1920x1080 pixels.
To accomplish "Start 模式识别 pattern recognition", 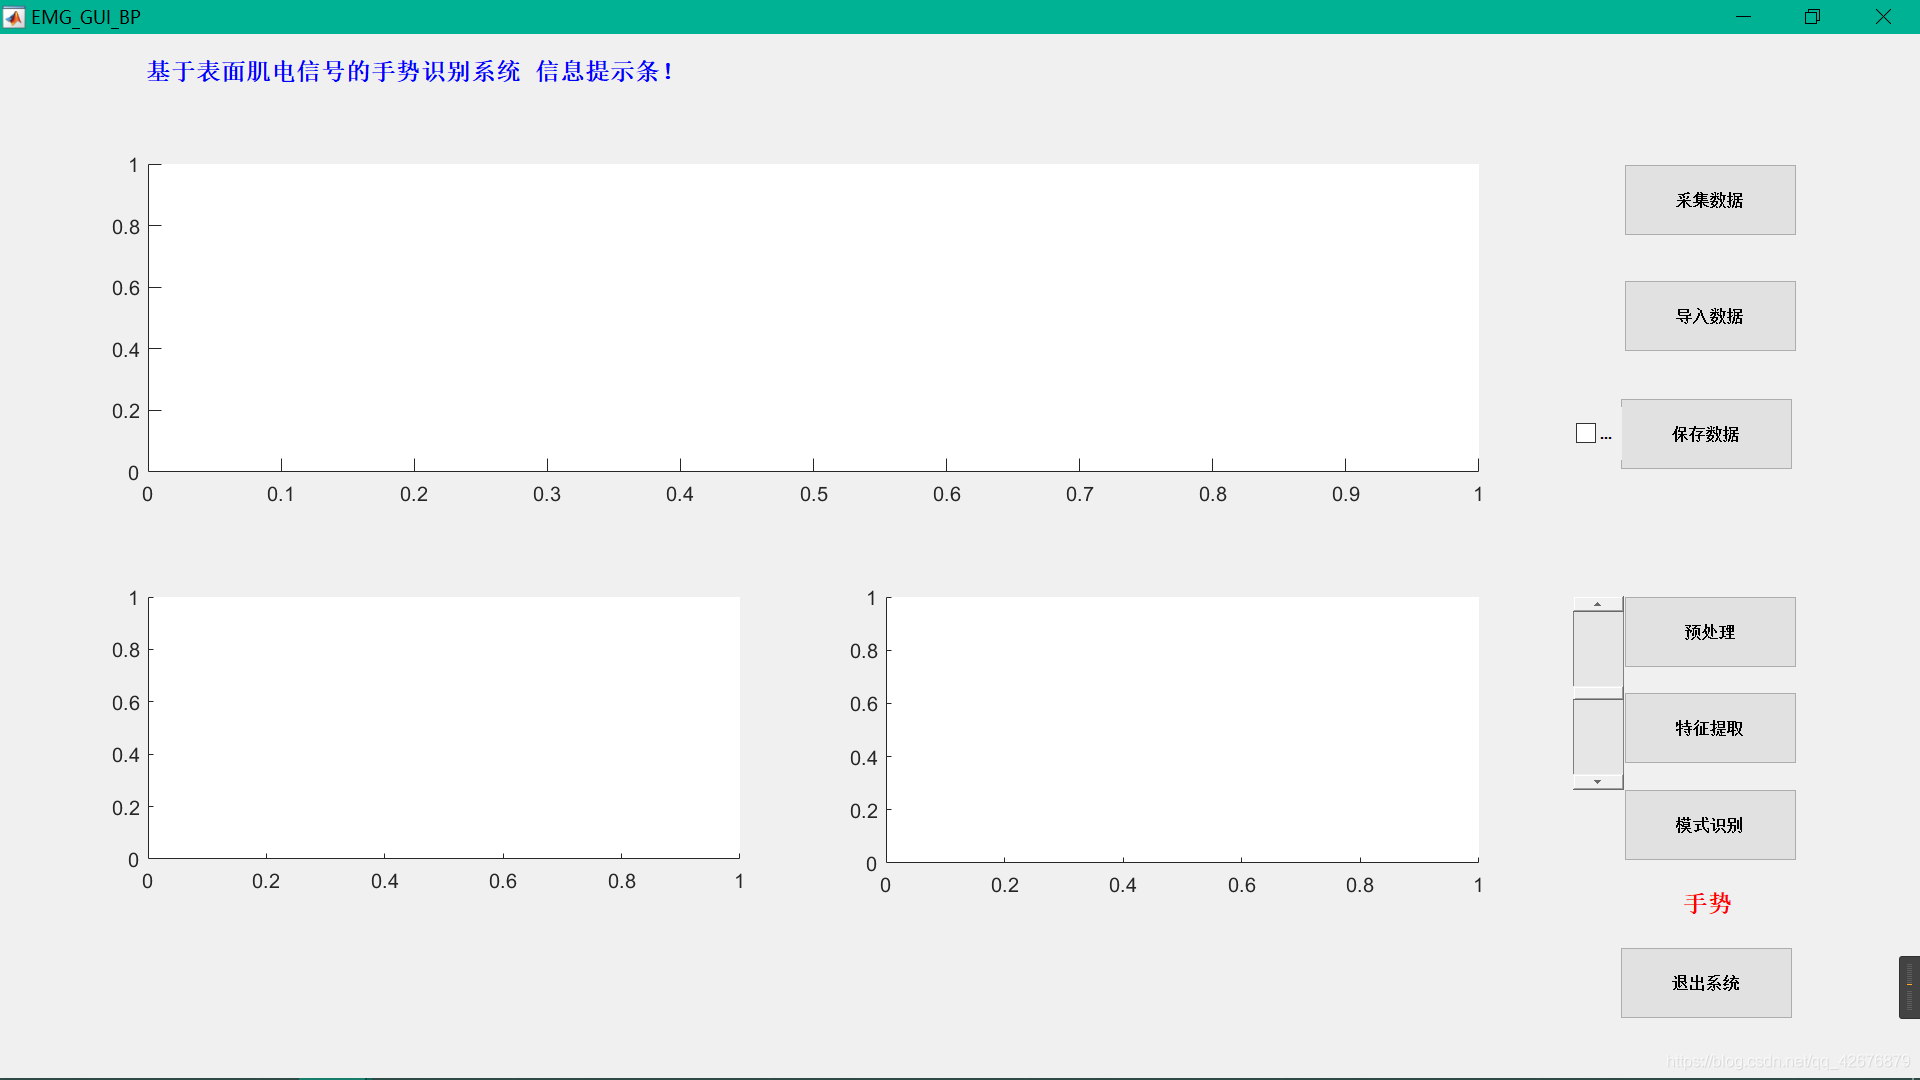I will coord(1709,825).
